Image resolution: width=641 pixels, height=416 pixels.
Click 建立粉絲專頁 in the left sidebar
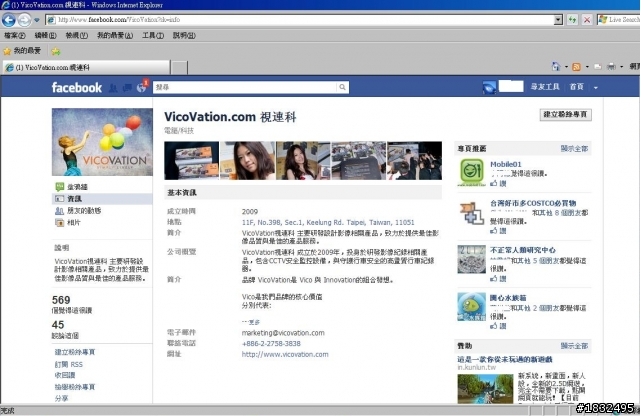pos(75,352)
